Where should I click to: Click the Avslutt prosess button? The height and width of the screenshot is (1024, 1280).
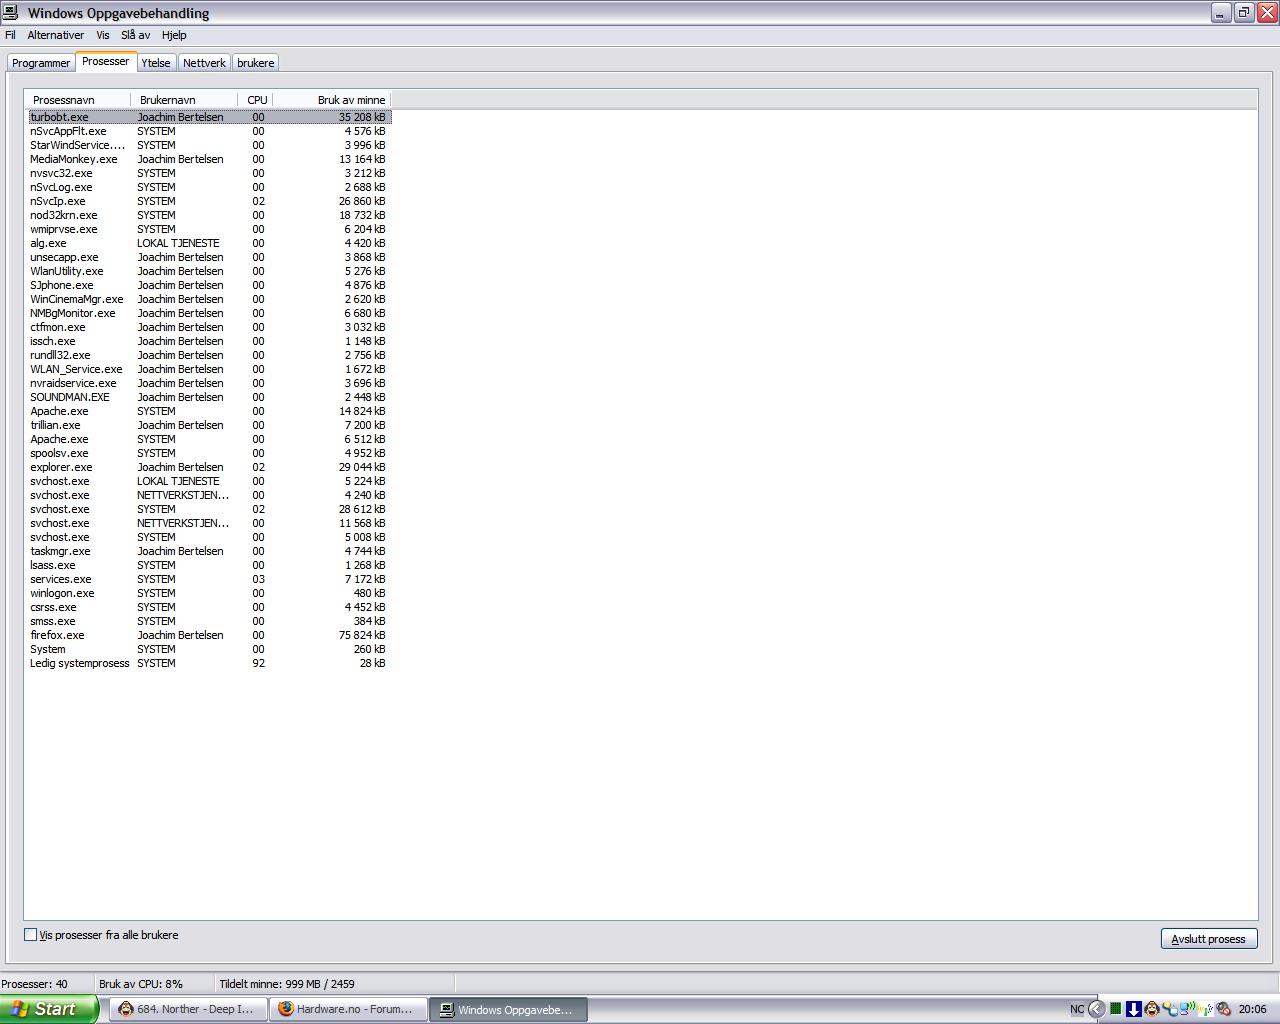pos(1208,939)
